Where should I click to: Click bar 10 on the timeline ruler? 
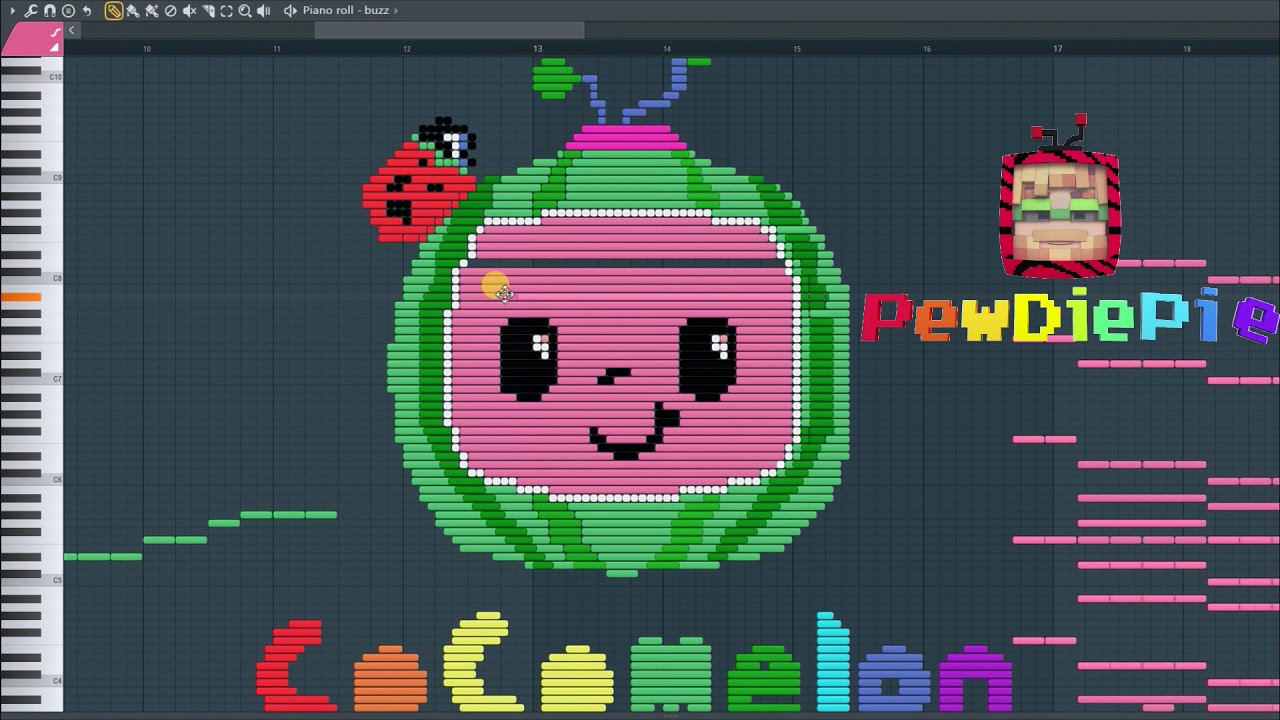point(147,49)
